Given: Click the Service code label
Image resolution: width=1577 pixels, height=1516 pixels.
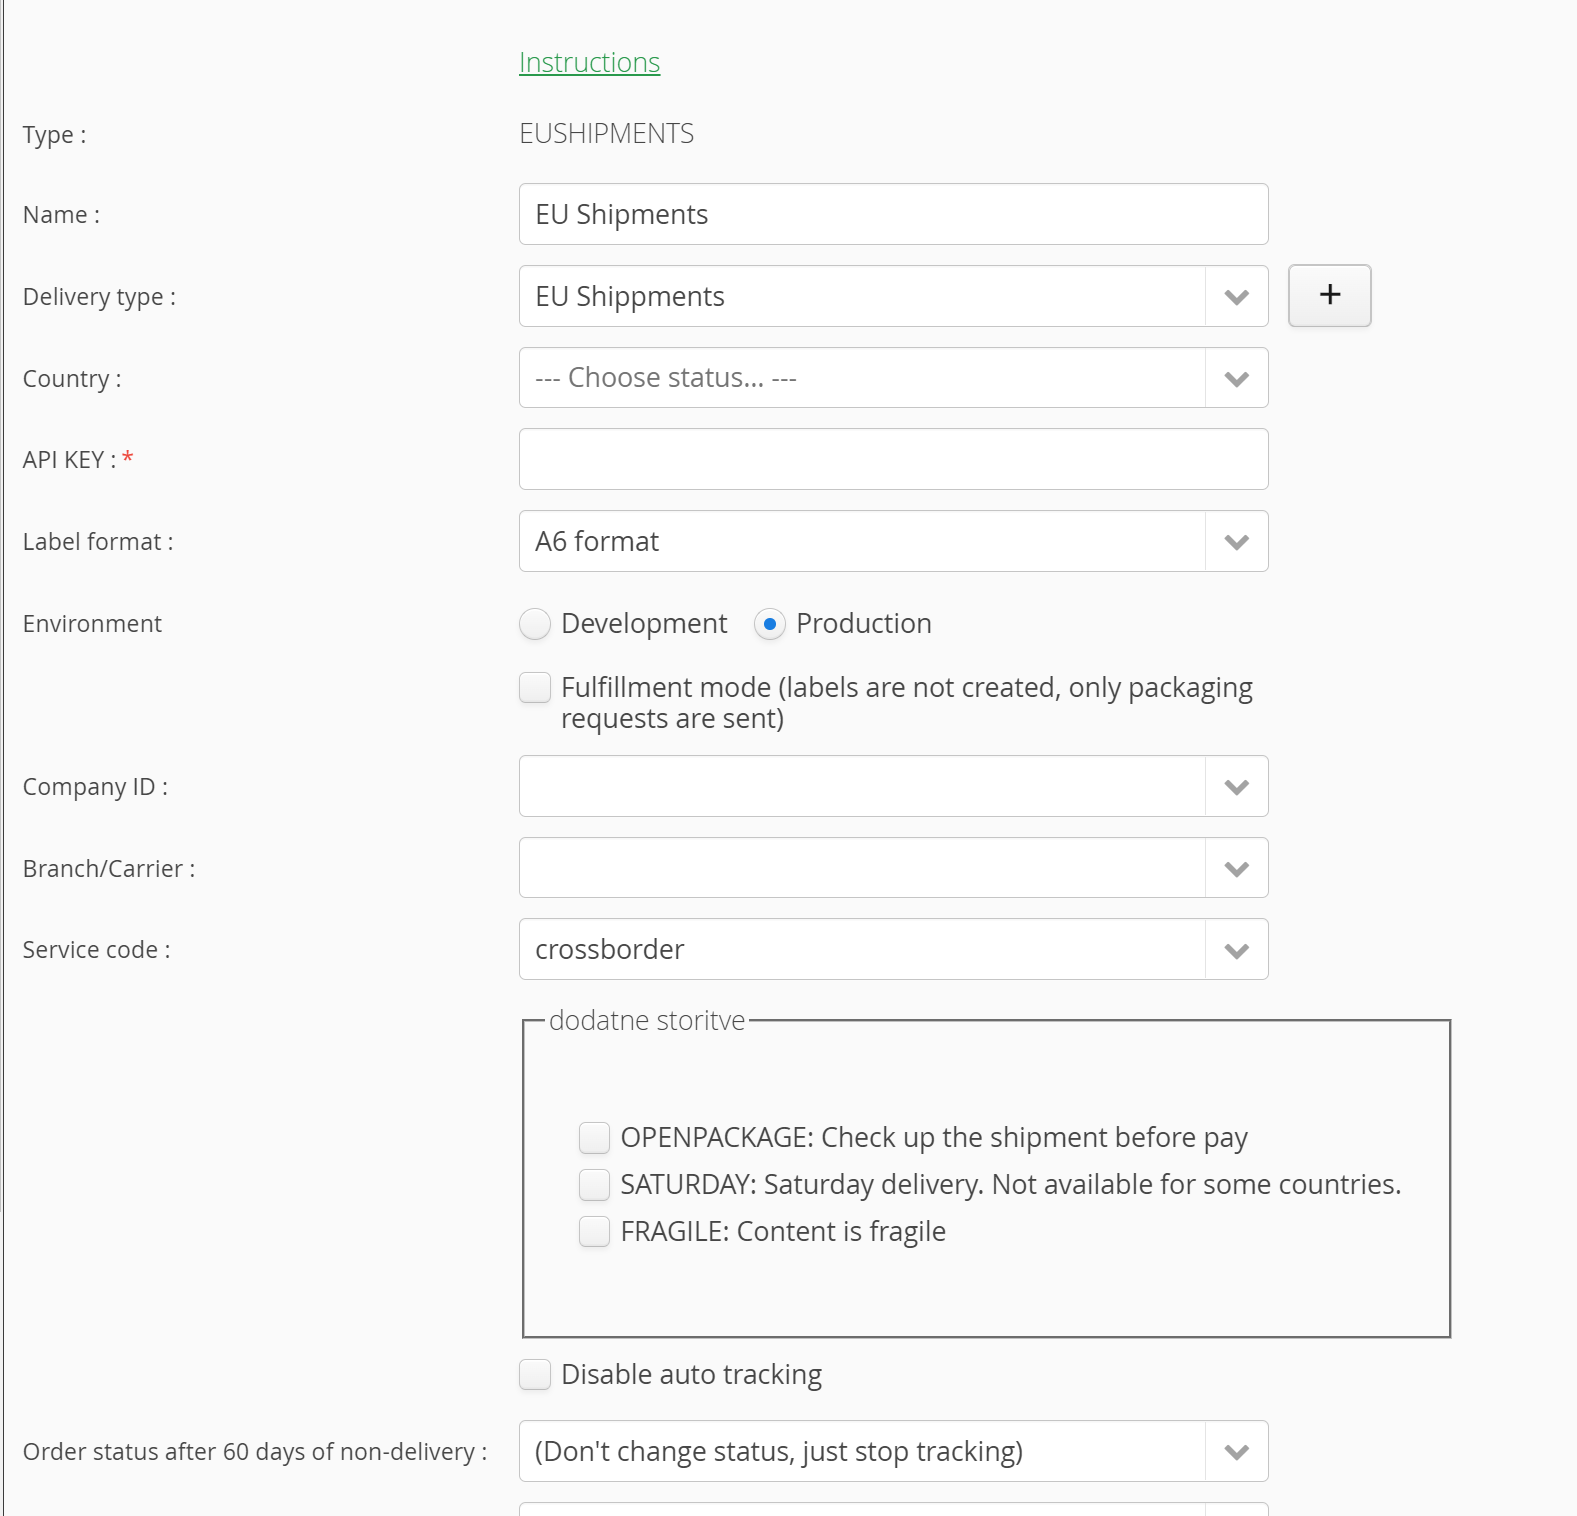Looking at the screenshot, I should pyautogui.click(x=96, y=949).
